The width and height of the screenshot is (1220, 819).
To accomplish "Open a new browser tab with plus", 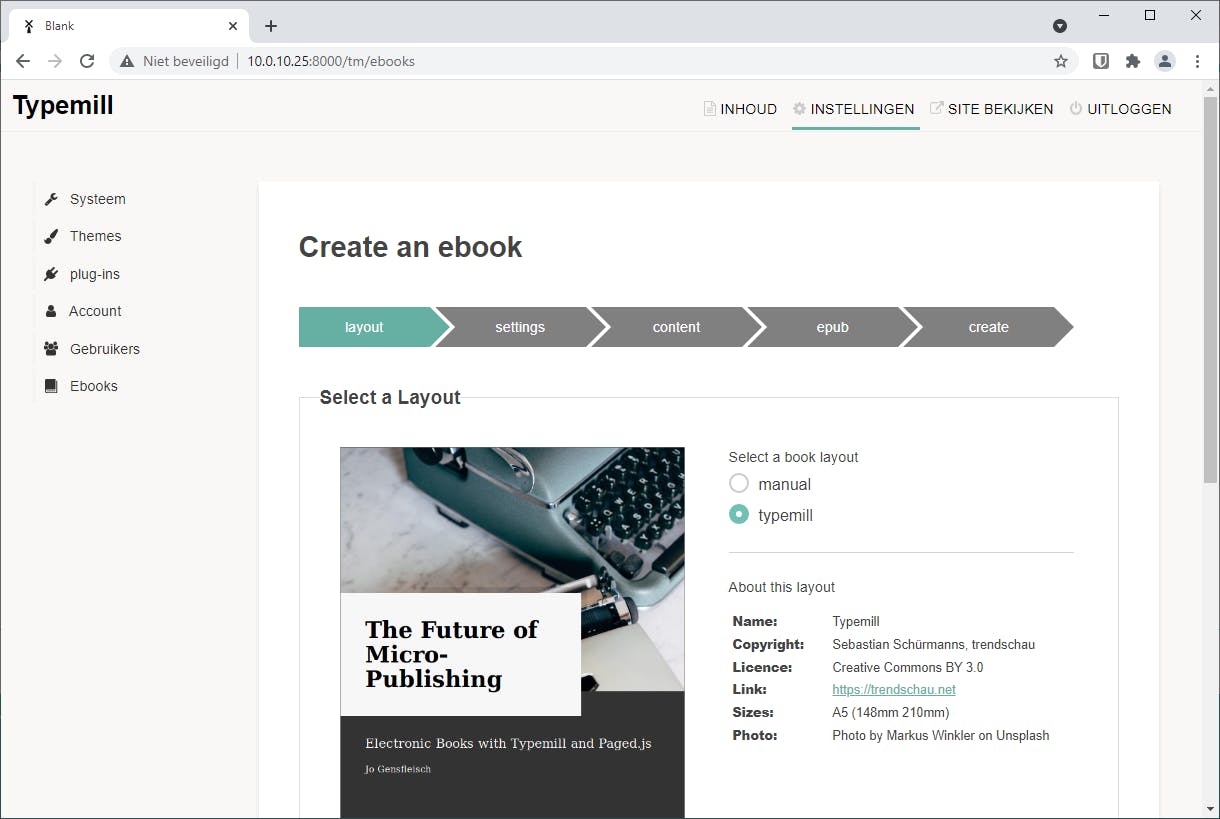I will pyautogui.click(x=271, y=26).
